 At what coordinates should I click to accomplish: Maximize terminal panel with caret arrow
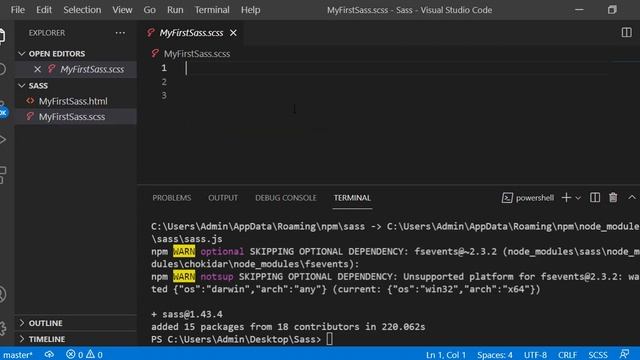[632, 198]
